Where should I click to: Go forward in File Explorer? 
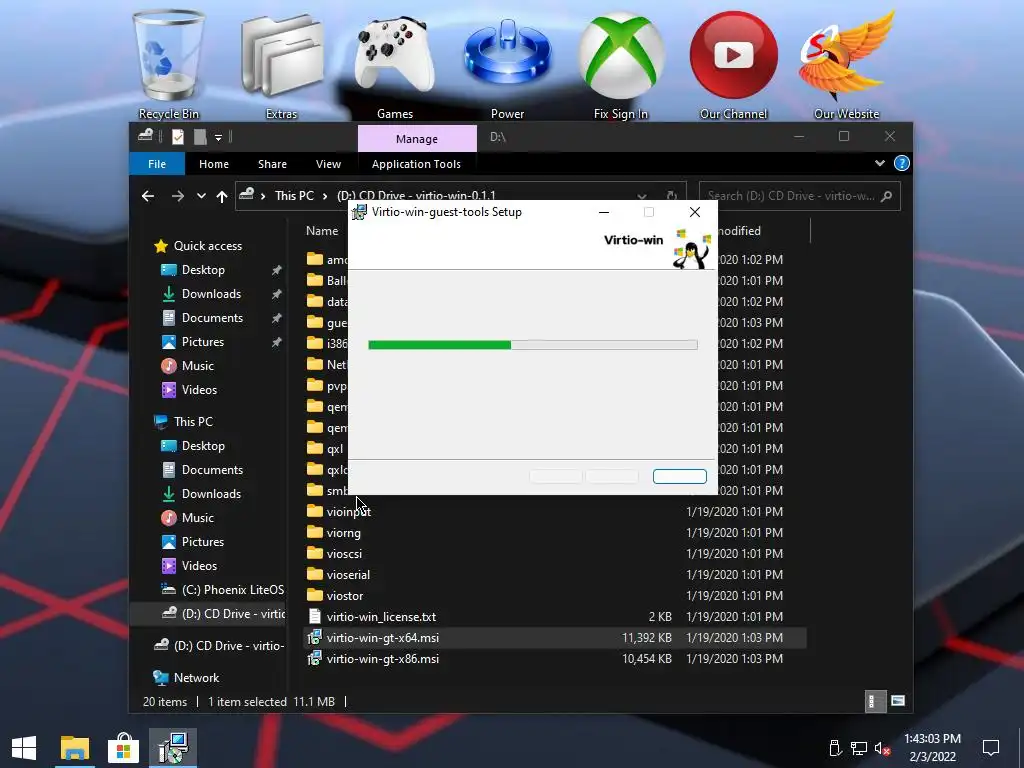[x=178, y=195]
